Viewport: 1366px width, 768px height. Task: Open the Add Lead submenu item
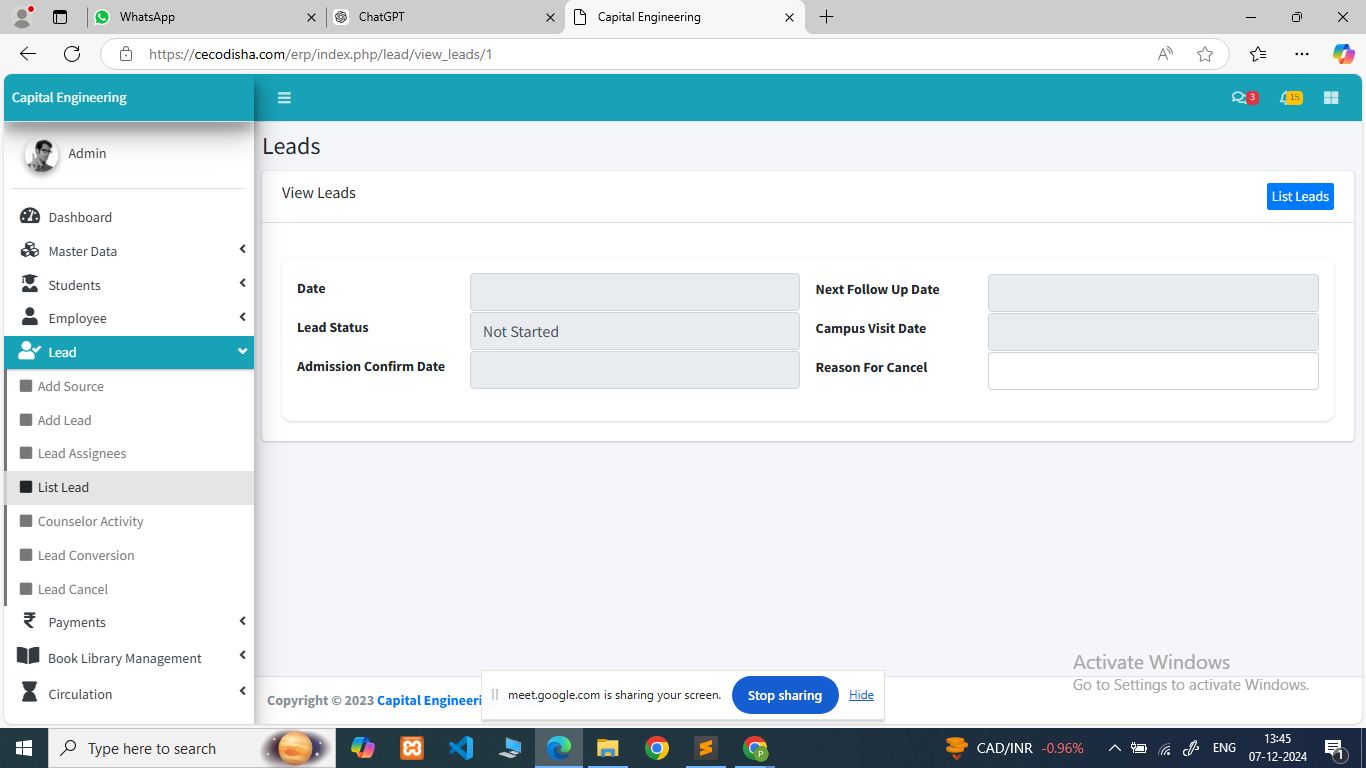click(65, 420)
